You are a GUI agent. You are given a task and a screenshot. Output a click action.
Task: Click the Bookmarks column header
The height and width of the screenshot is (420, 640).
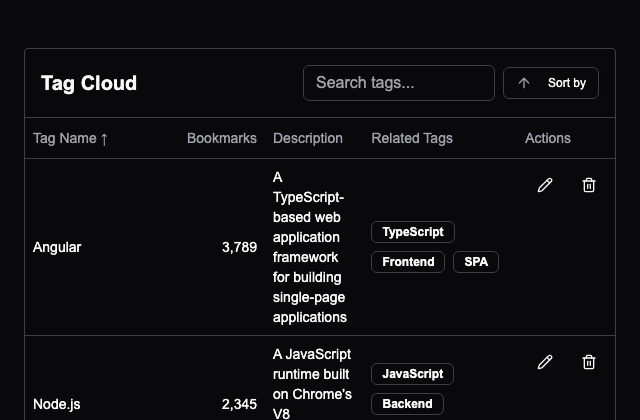coord(222,138)
